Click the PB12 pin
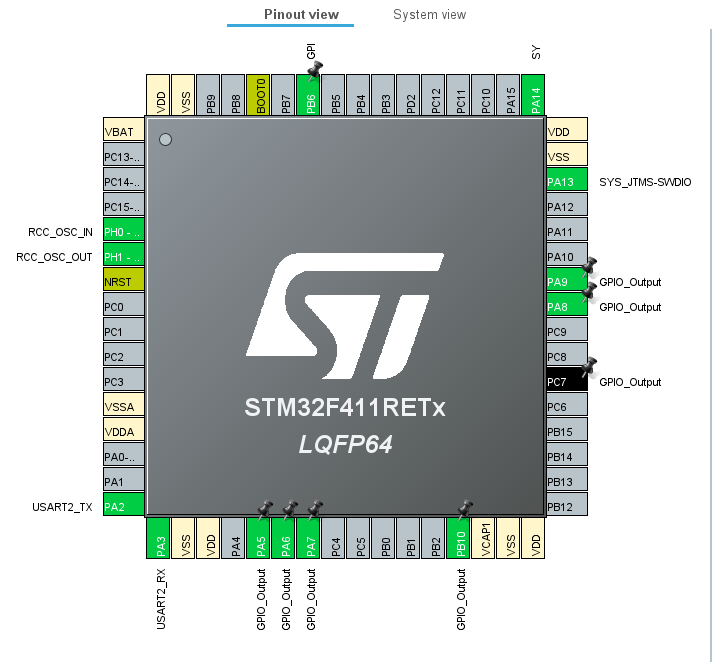712x662 pixels. 567,504
